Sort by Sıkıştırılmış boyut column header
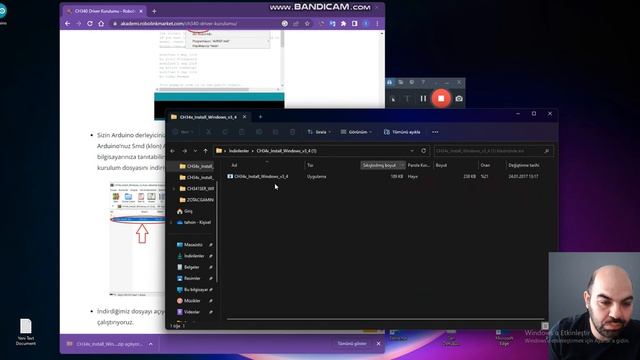Viewport: 640px width, 360px height. click(x=382, y=165)
